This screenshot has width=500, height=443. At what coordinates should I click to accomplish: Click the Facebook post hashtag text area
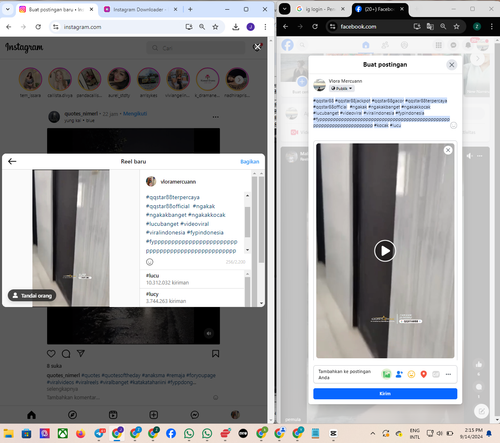[381, 113]
